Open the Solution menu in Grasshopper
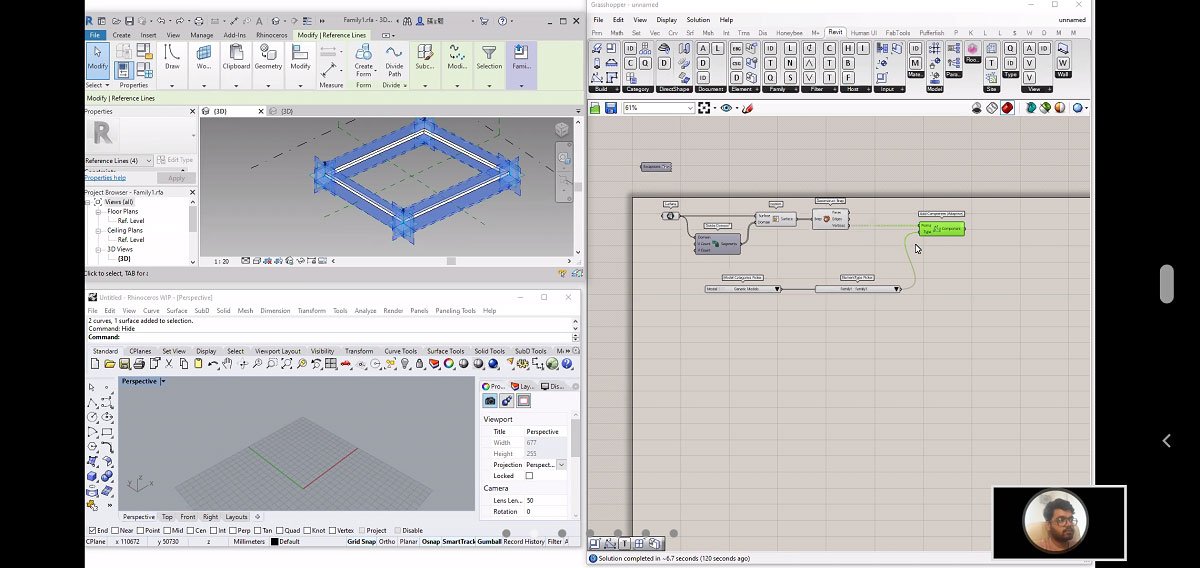Screen dimensions: 1200x568 click(x=697, y=20)
